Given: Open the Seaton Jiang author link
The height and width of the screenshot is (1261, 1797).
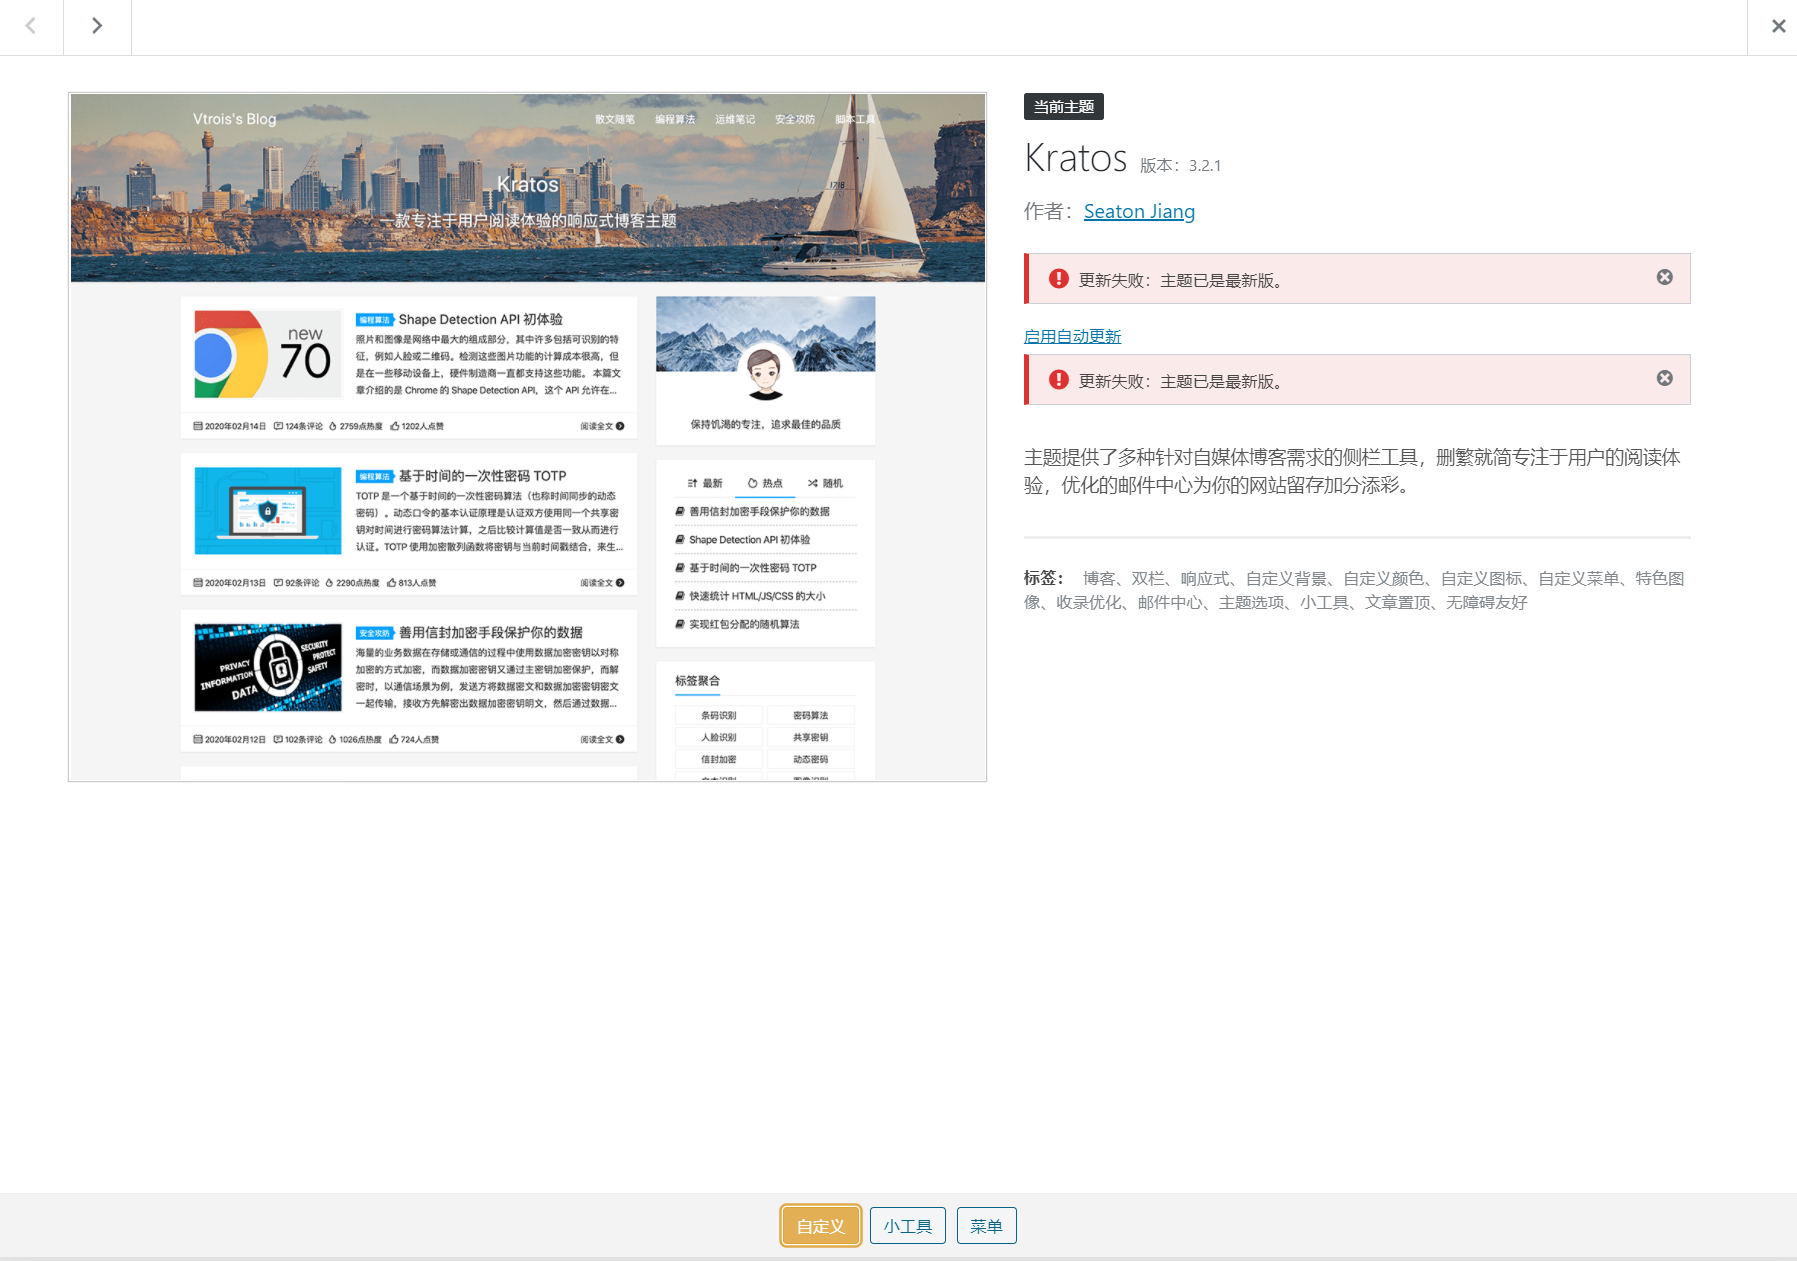Looking at the screenshot, I should coord(1139,211).
